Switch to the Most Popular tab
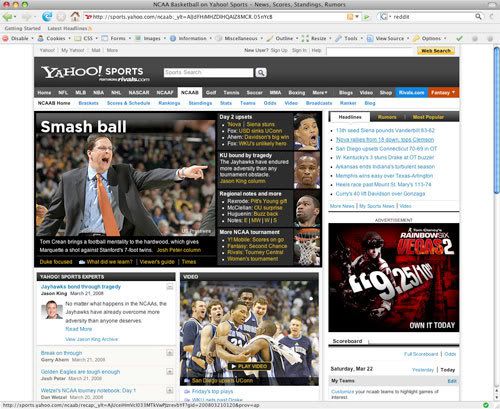This screenshot has width=500, height=409. pos(428,117)
